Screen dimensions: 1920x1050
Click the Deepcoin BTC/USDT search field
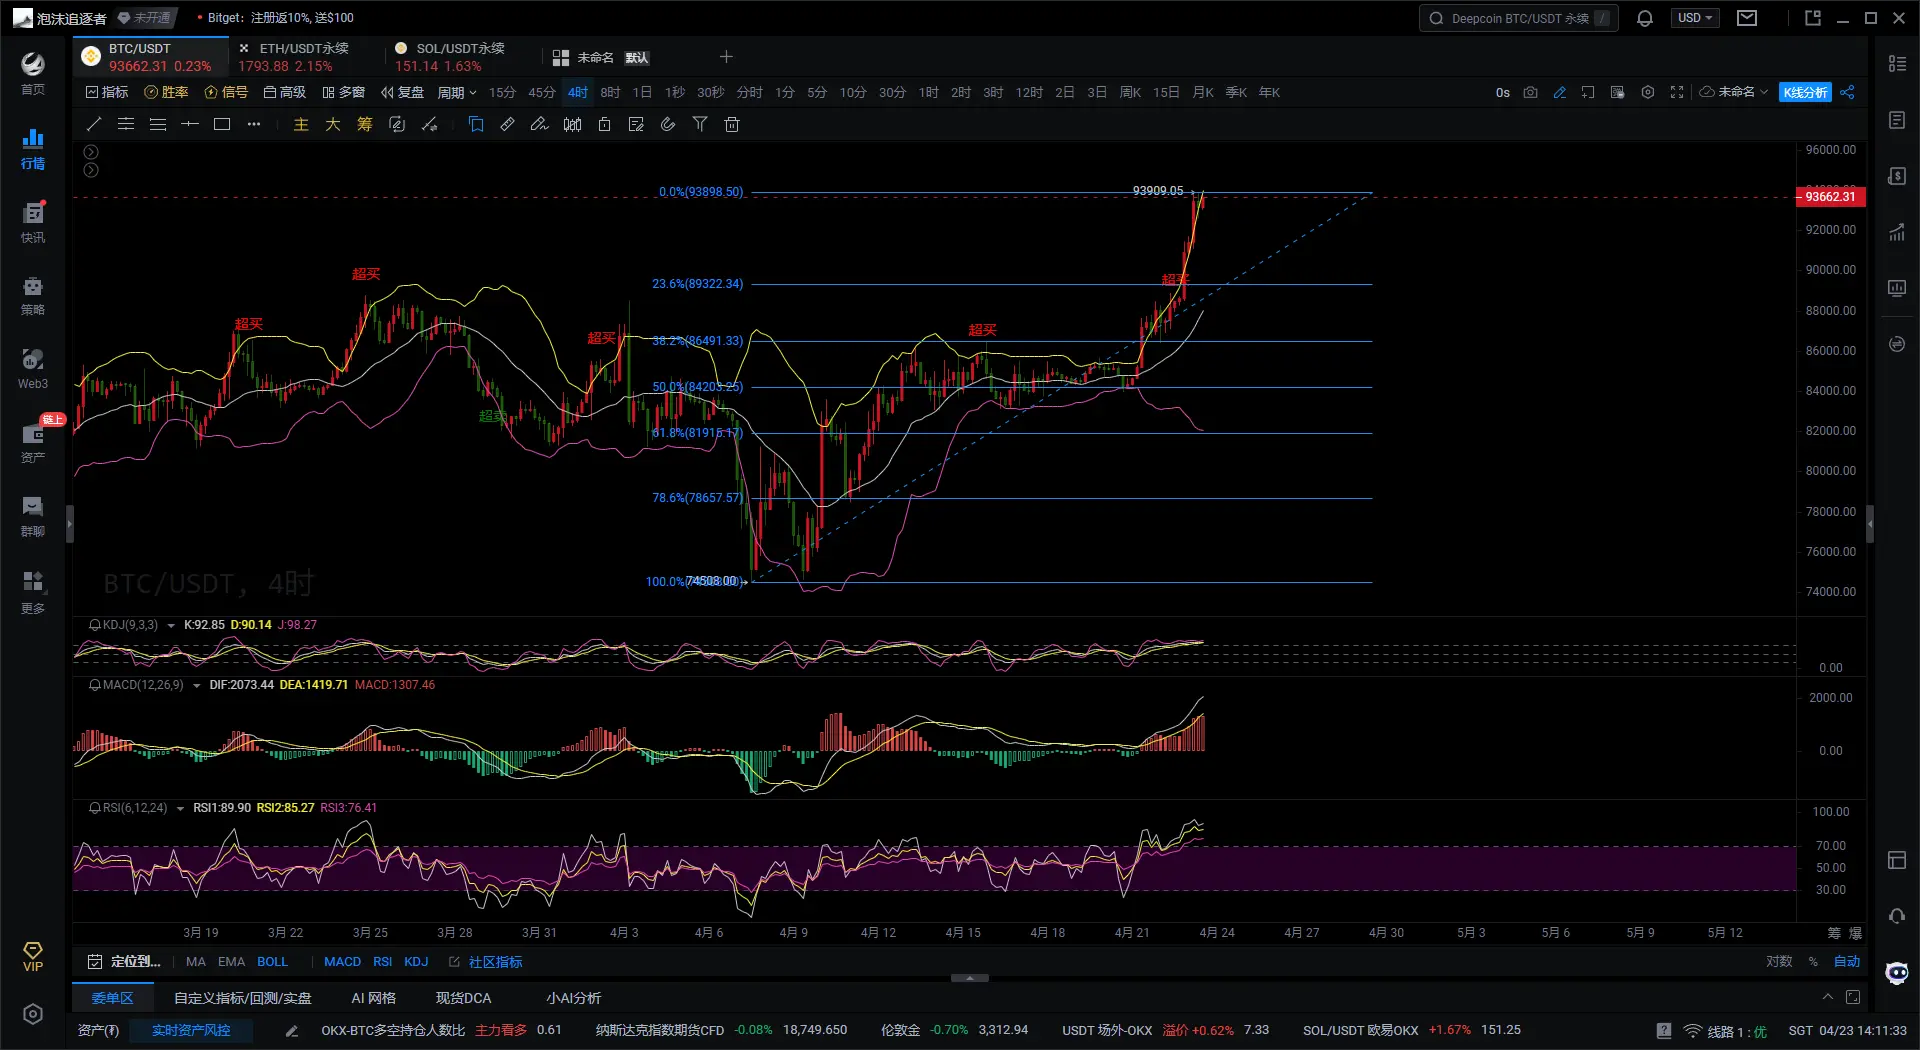point(1518,18)
